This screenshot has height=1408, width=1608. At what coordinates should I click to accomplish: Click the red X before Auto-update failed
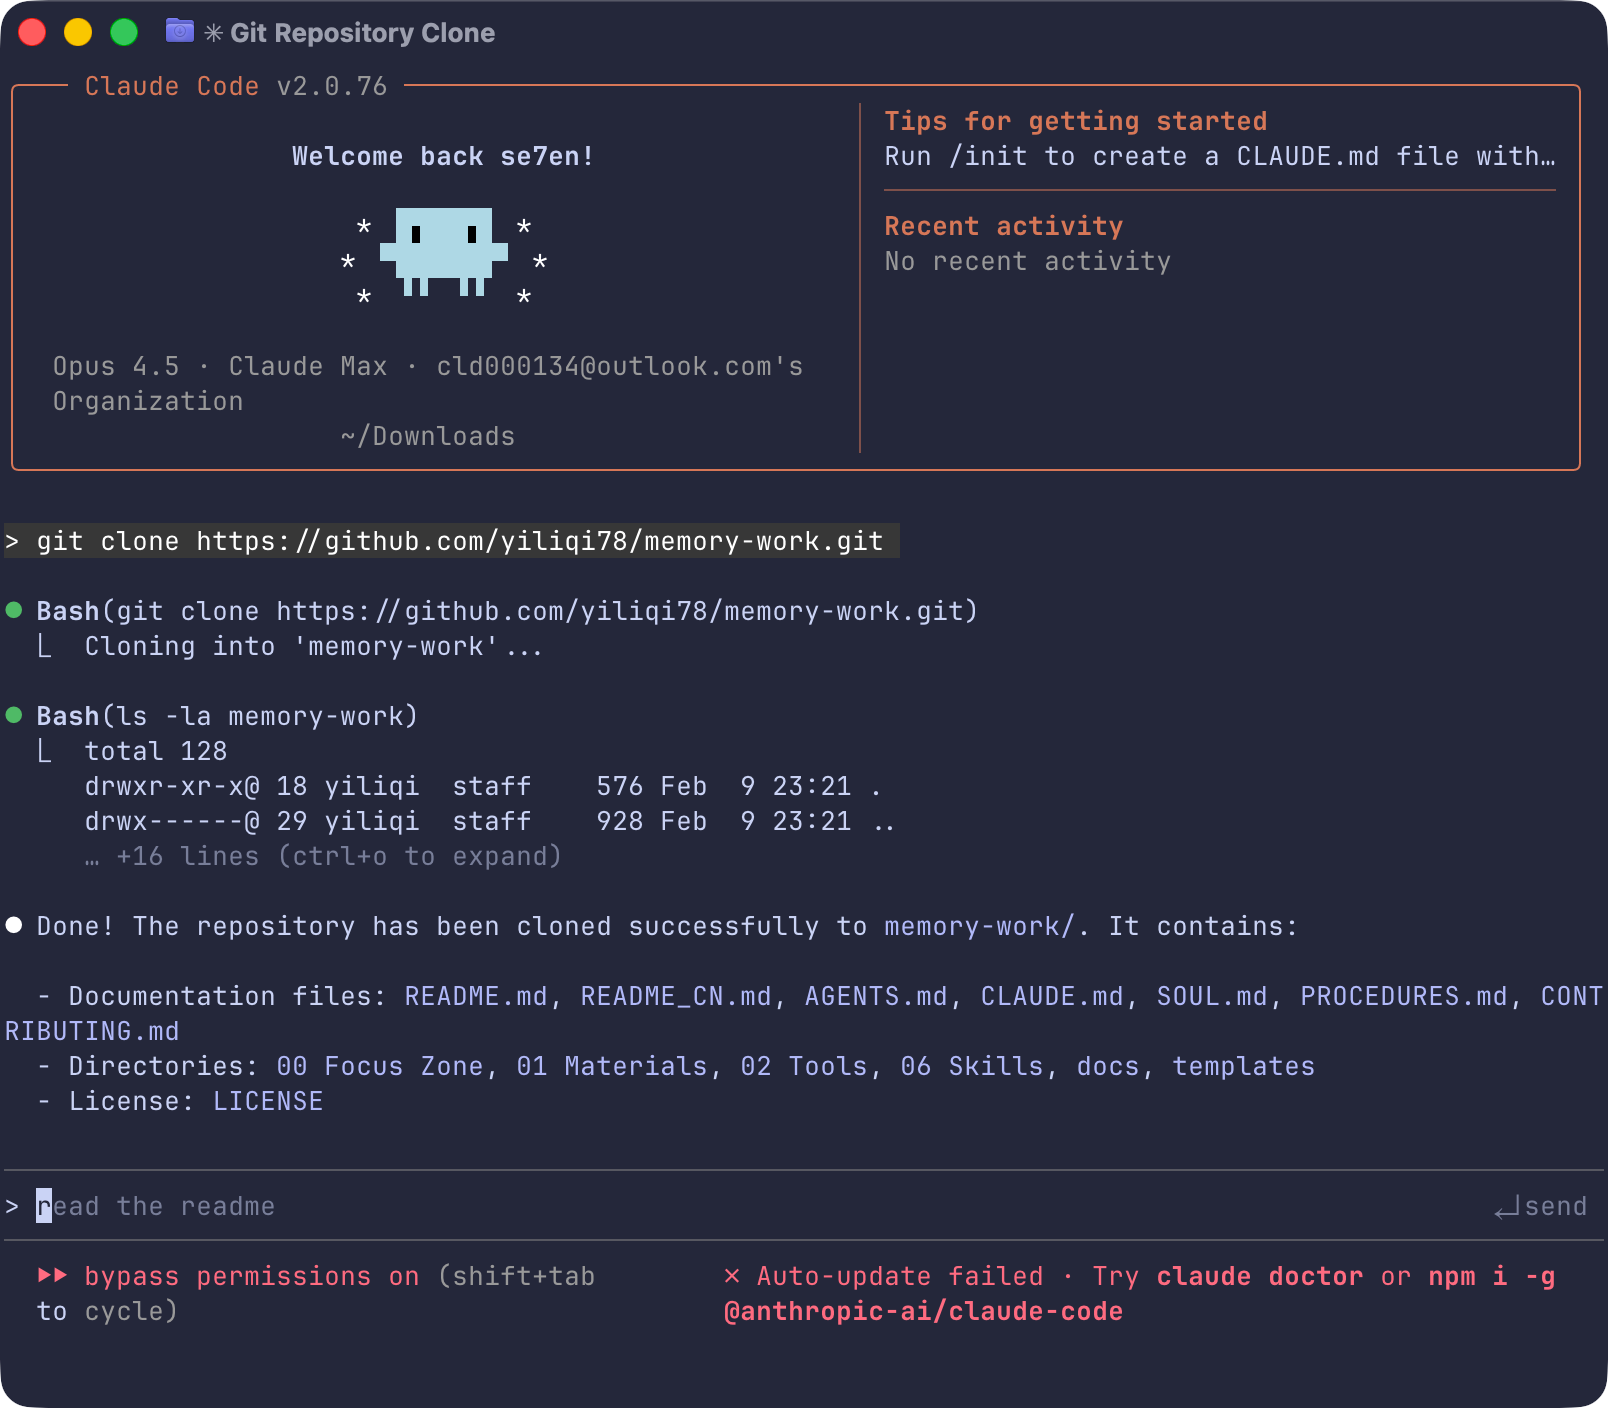coord(732,1276)
